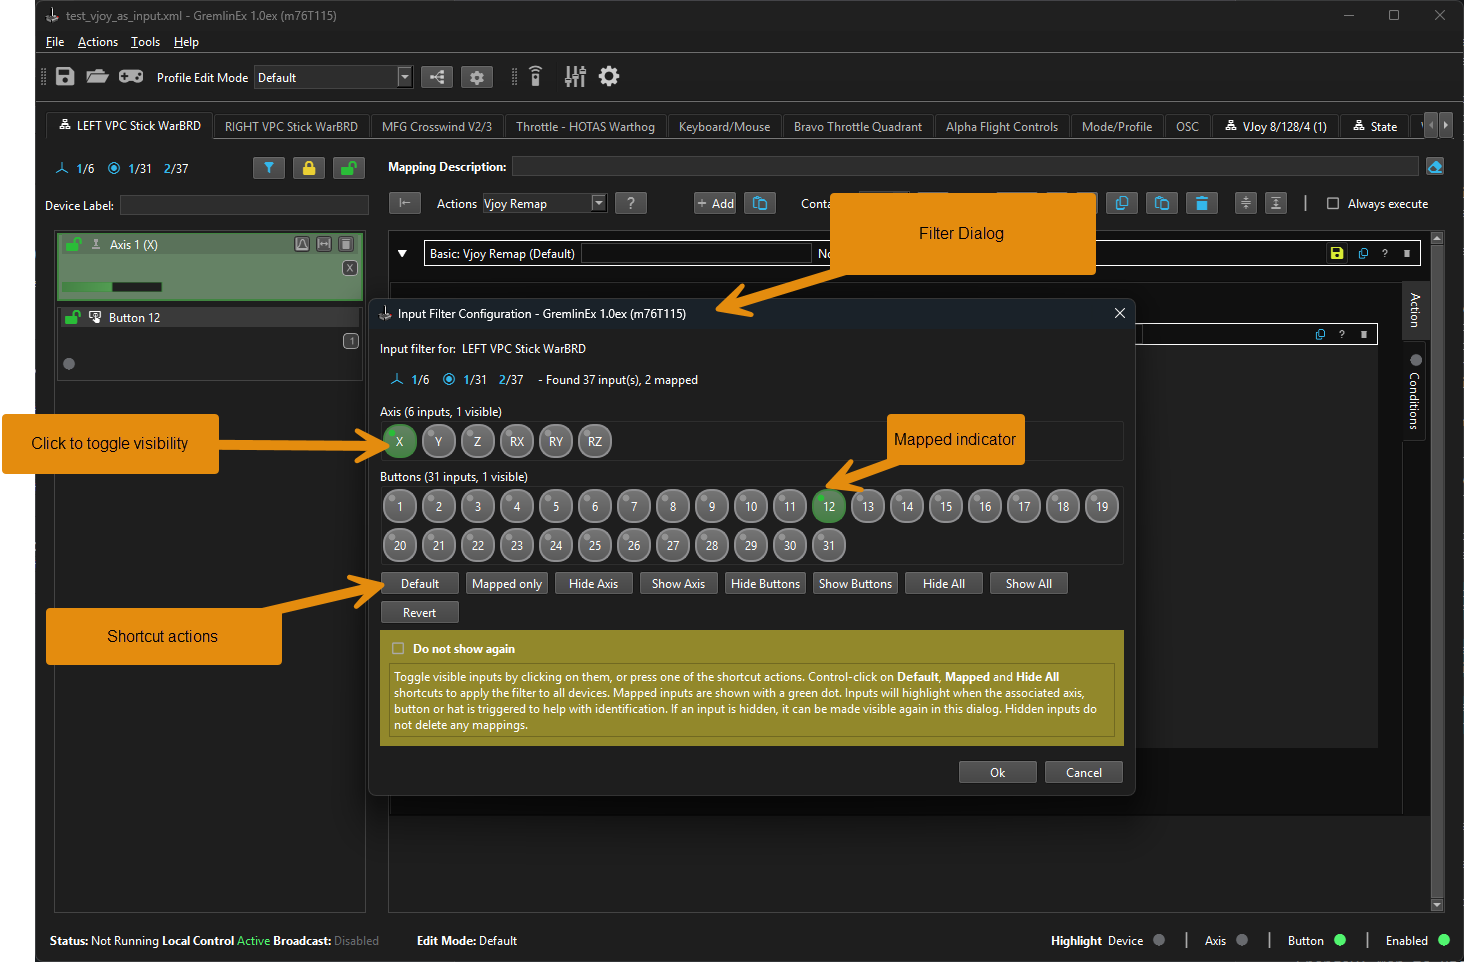Open the mixer sliders icon in toolbar
Viewport: 1464px width, 962px height.
coord(575,77)
